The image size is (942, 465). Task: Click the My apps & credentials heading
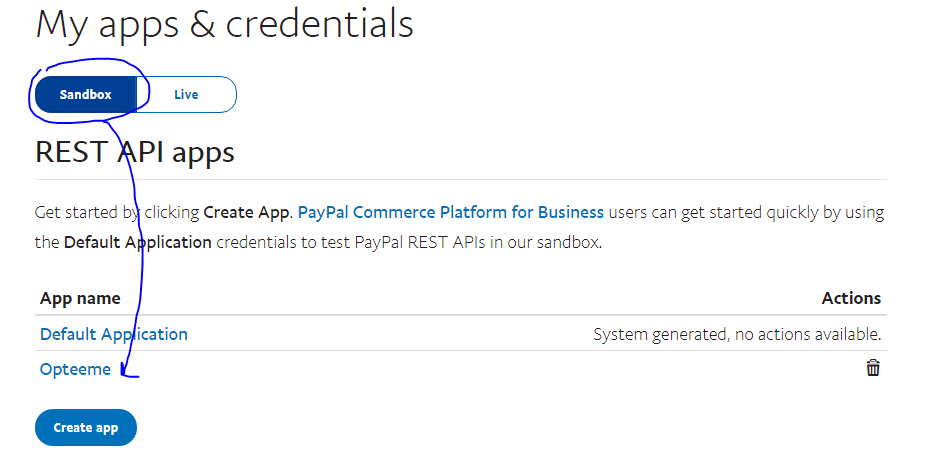click(x=224, y=23)
